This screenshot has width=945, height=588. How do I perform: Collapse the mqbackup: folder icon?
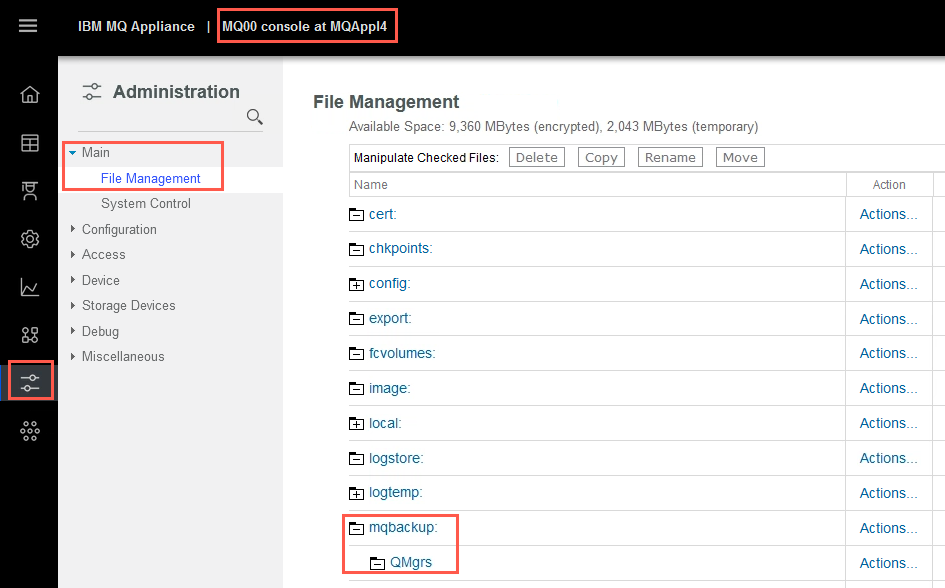pos(356,528)
